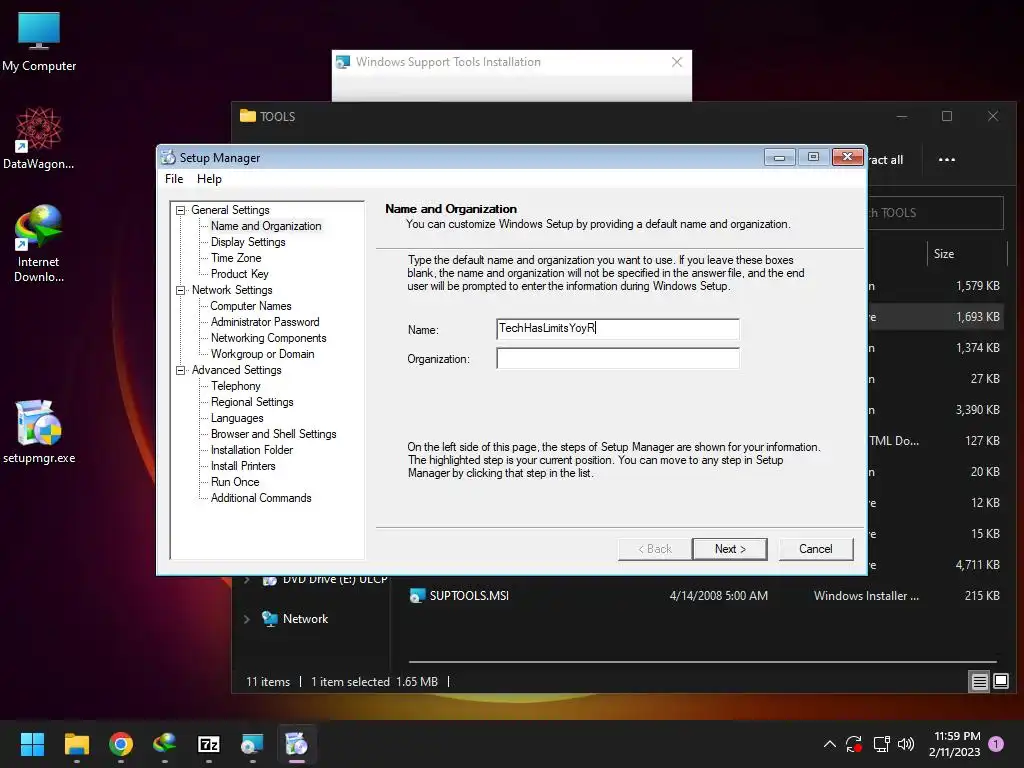Expand the DVD Drive (E:) node

[246, 580]
